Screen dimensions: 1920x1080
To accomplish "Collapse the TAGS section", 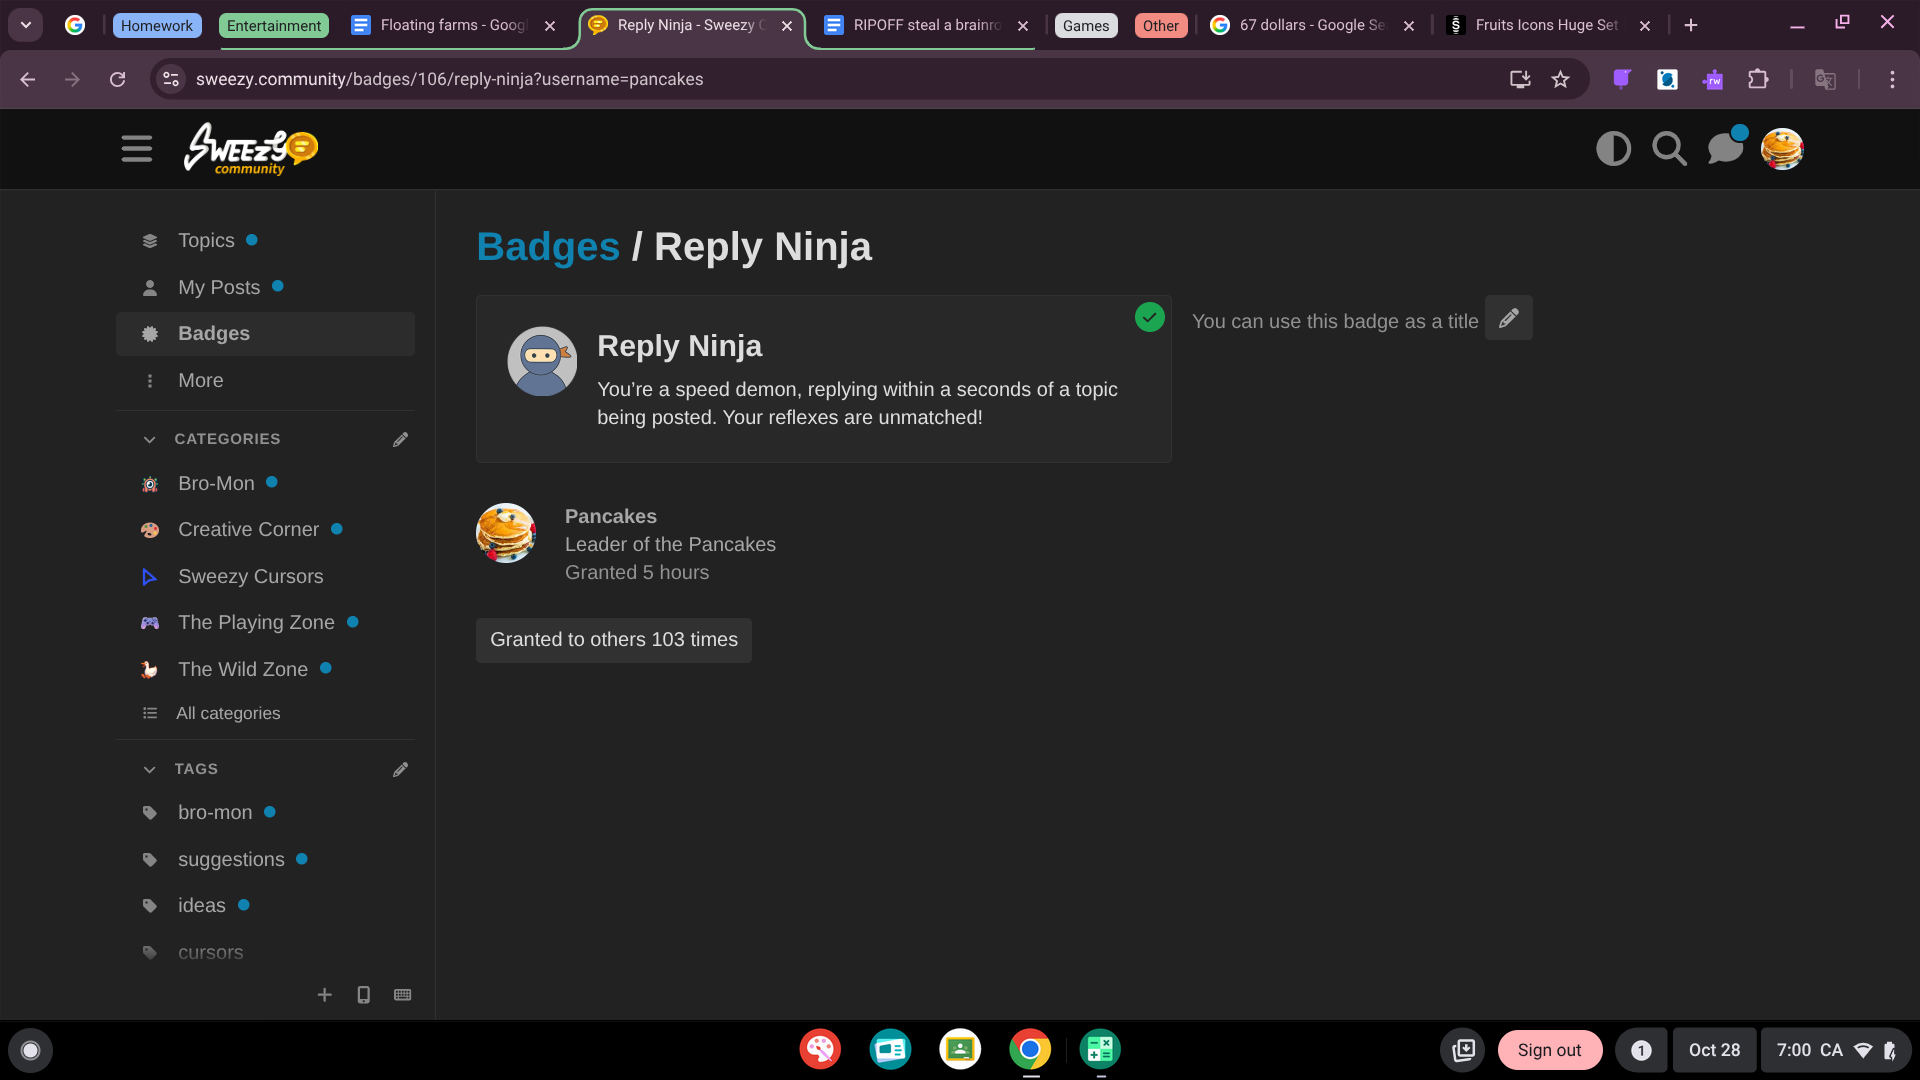I will coord(150,769).
